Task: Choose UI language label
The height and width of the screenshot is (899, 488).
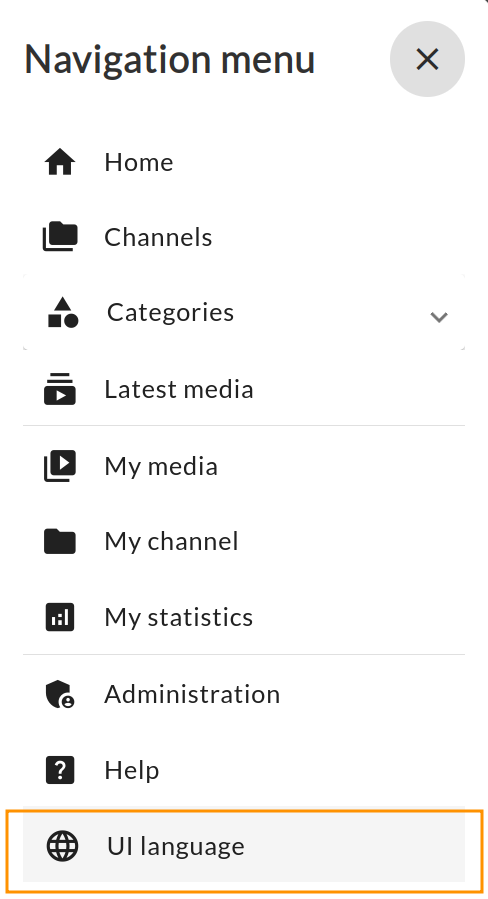Action: [176, 846]
